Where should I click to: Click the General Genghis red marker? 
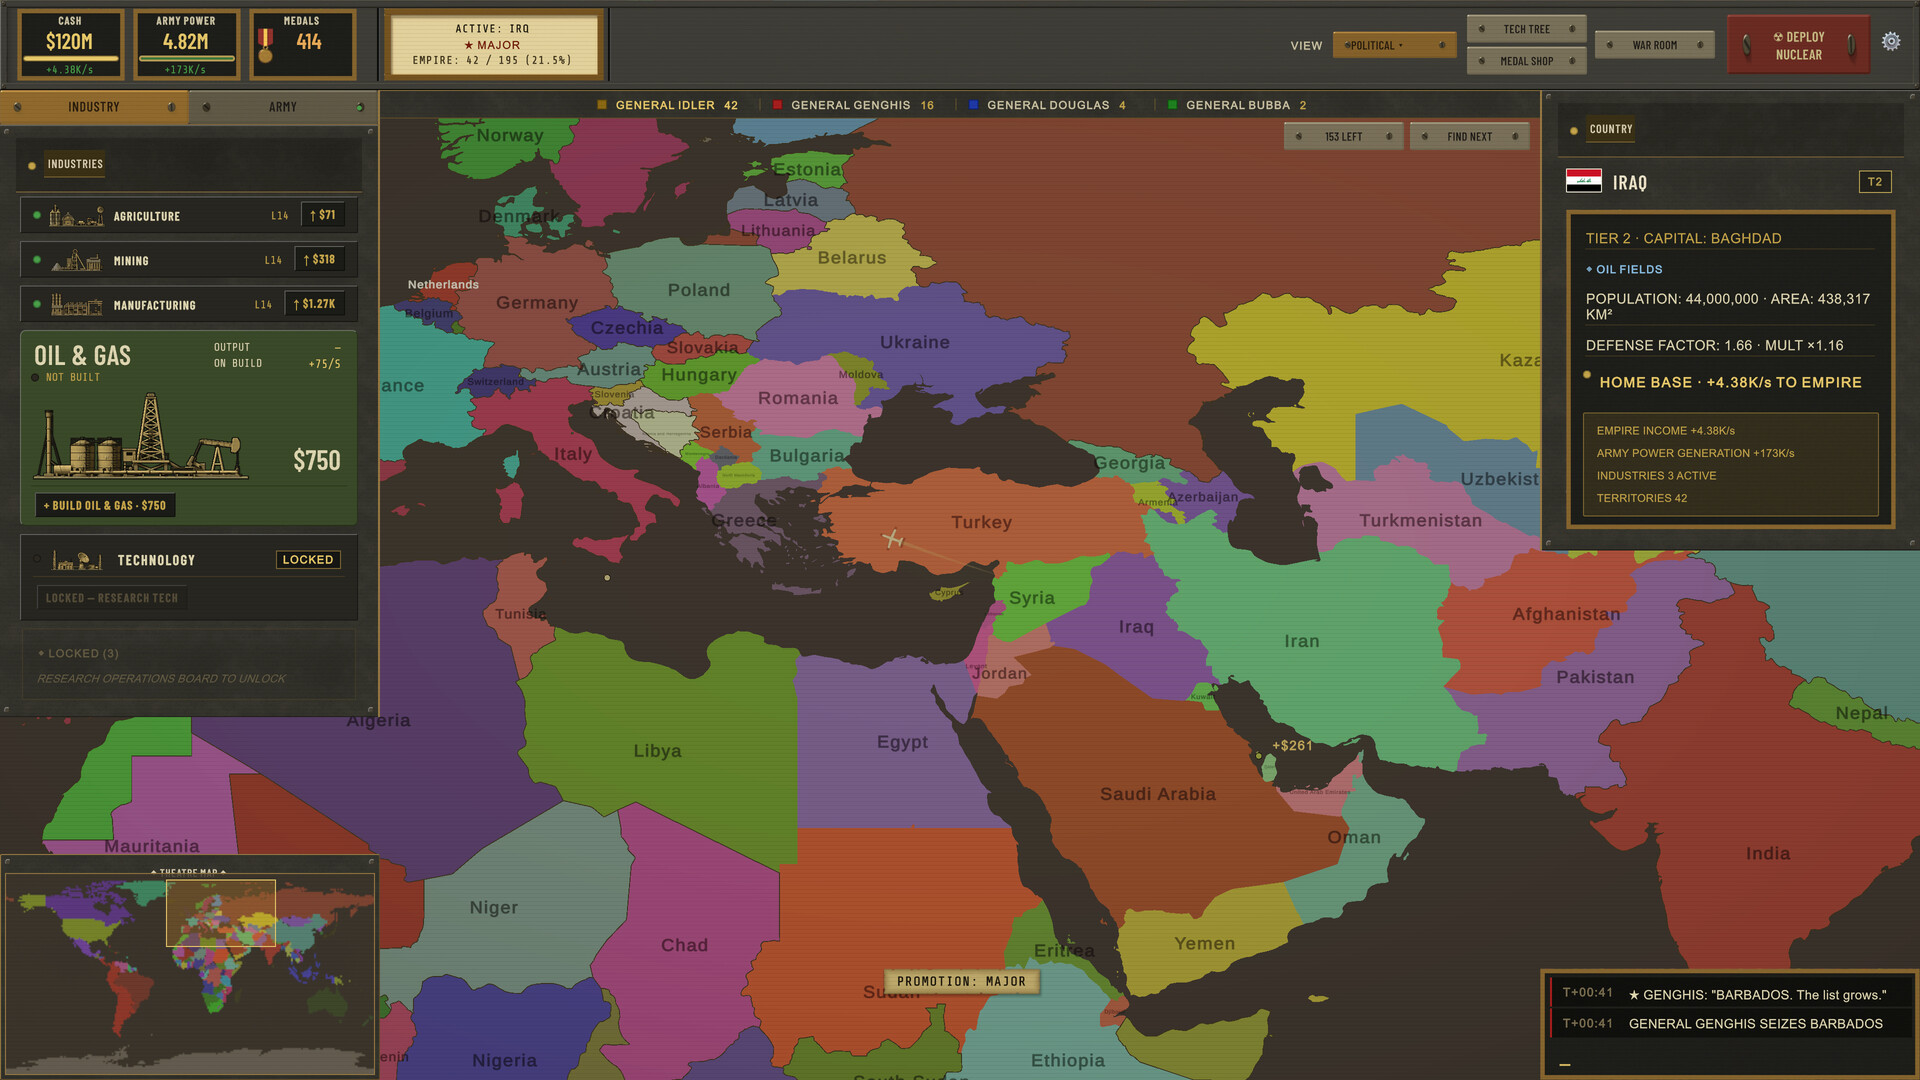tap(777, 105)
